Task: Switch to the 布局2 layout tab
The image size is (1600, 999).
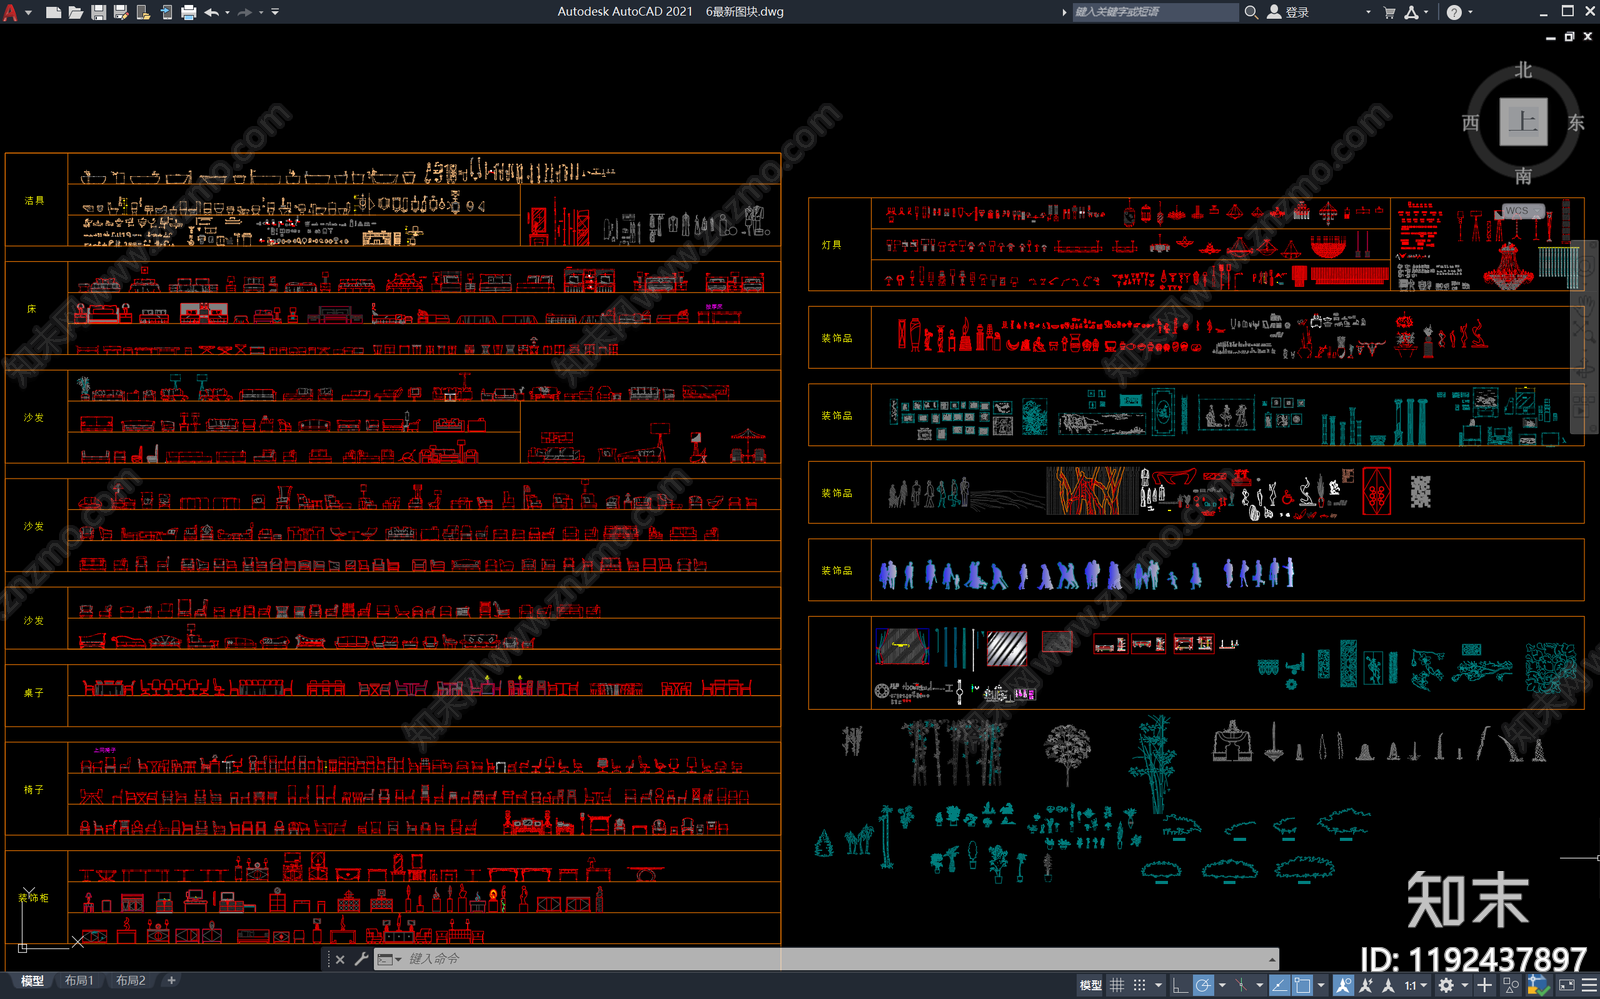Action: click(131, 981)
